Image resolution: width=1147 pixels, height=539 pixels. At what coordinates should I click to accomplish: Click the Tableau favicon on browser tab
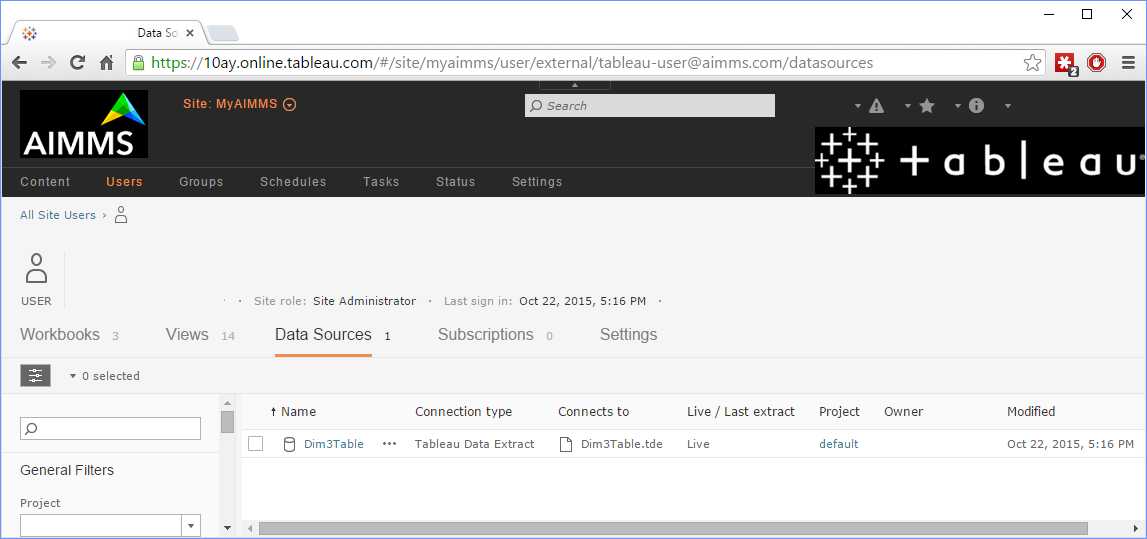pyautogui.click(x=29, y=33)
